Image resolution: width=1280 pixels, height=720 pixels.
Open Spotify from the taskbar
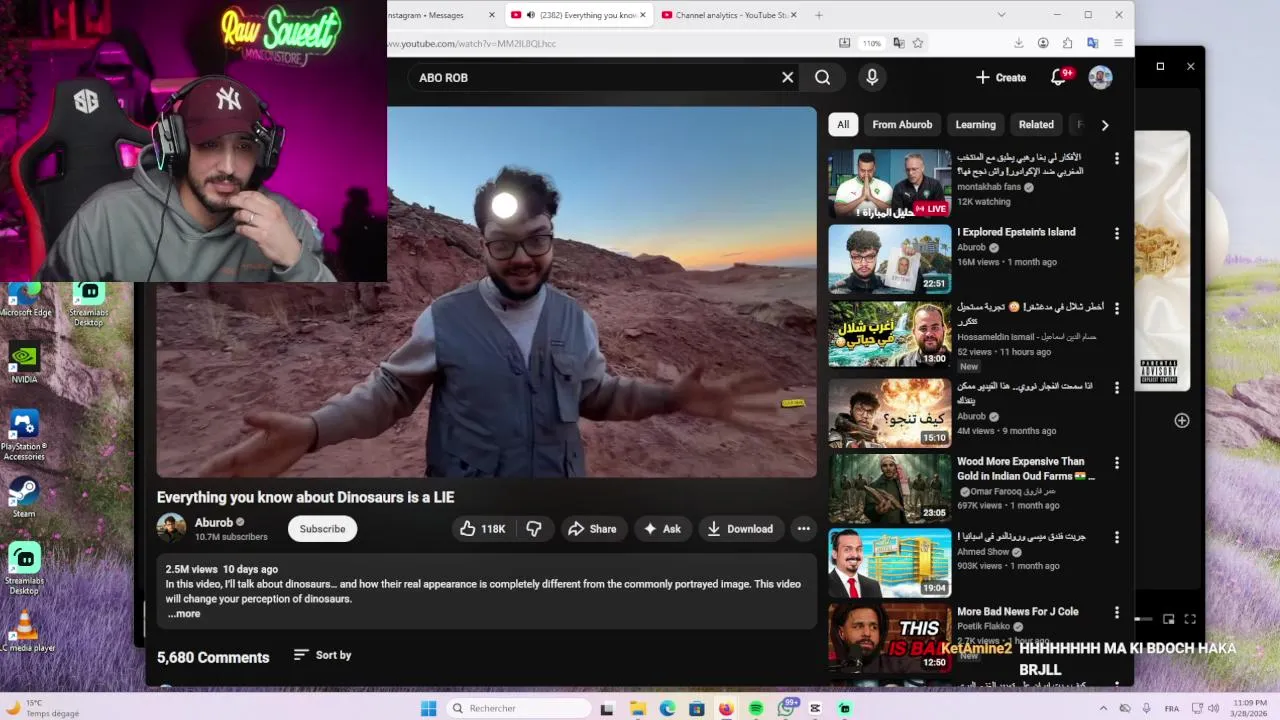(x=756, y=708)
